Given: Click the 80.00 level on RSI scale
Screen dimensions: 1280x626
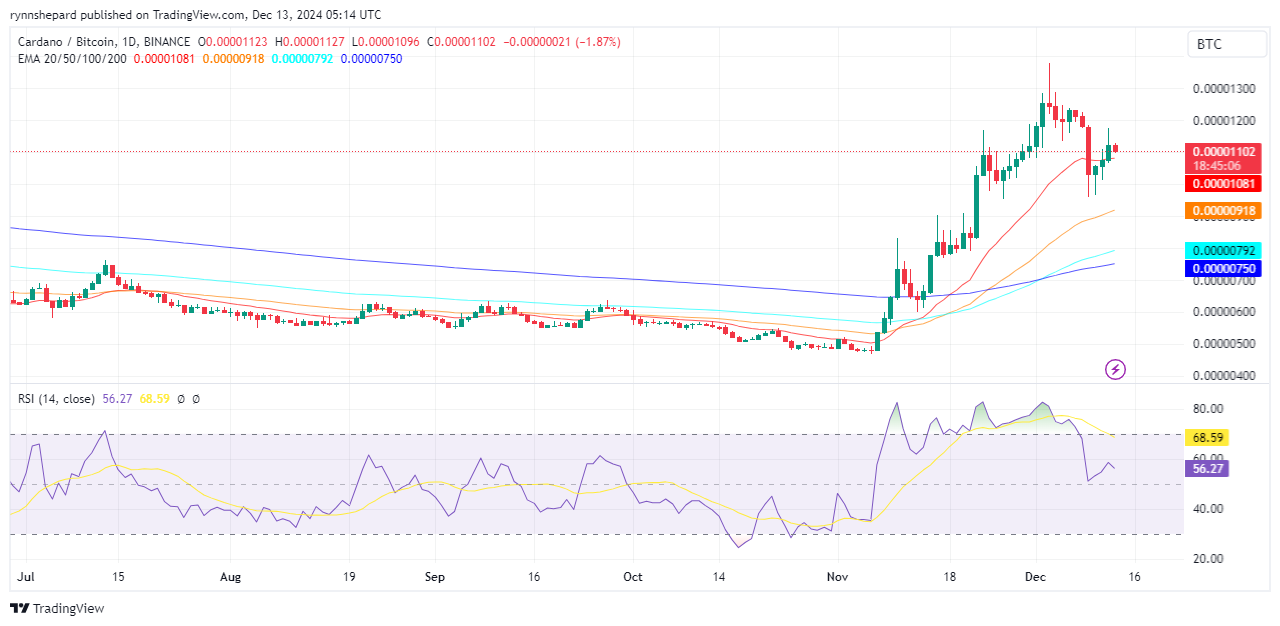Looking at the screenshot, I should click(x=1208, y=409).
